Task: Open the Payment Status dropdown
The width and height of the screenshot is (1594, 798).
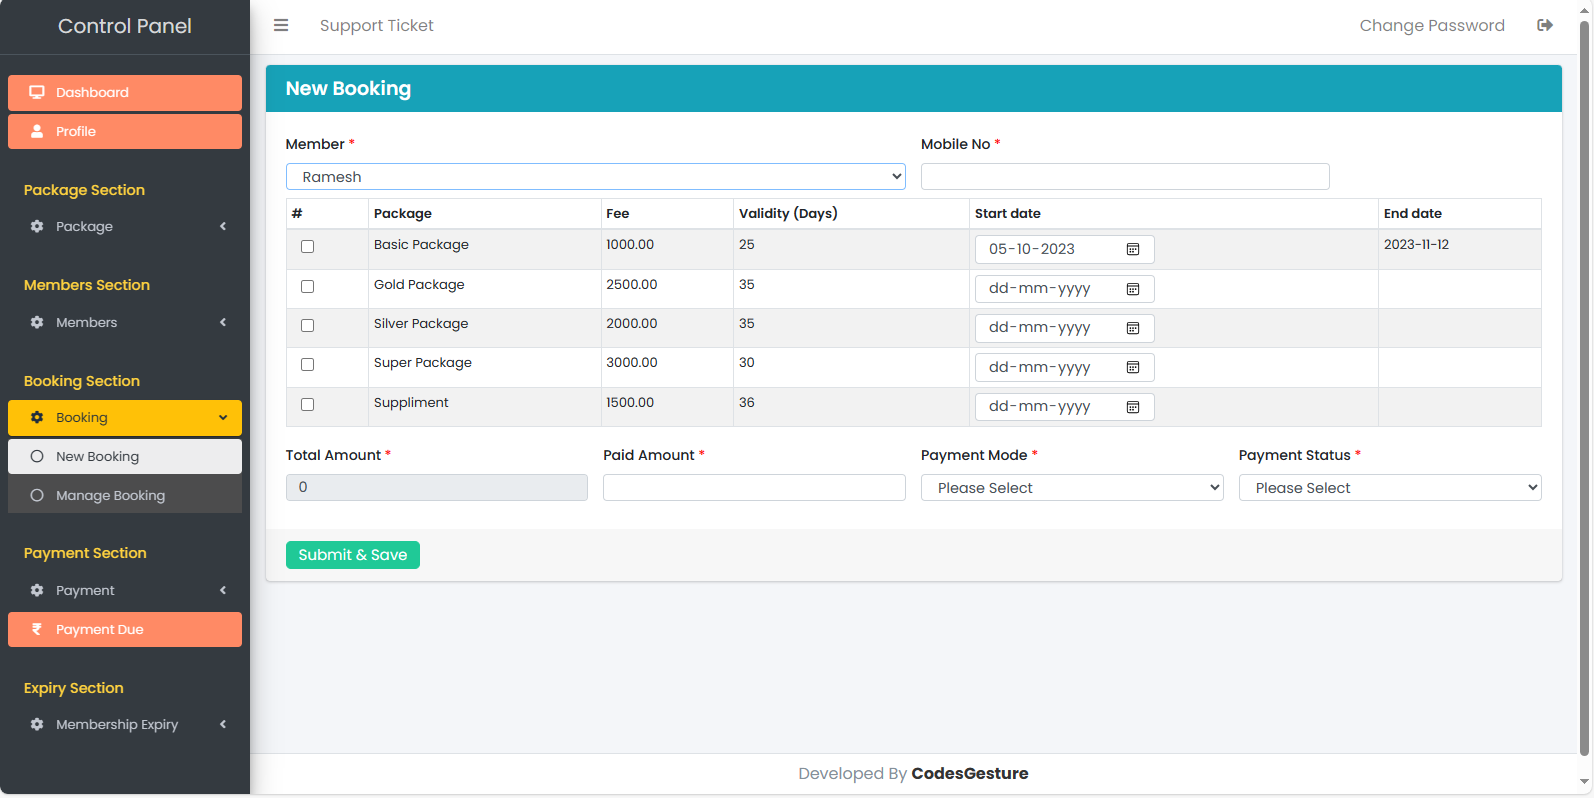Action: pyautogui.click(x=1390, y=488)
